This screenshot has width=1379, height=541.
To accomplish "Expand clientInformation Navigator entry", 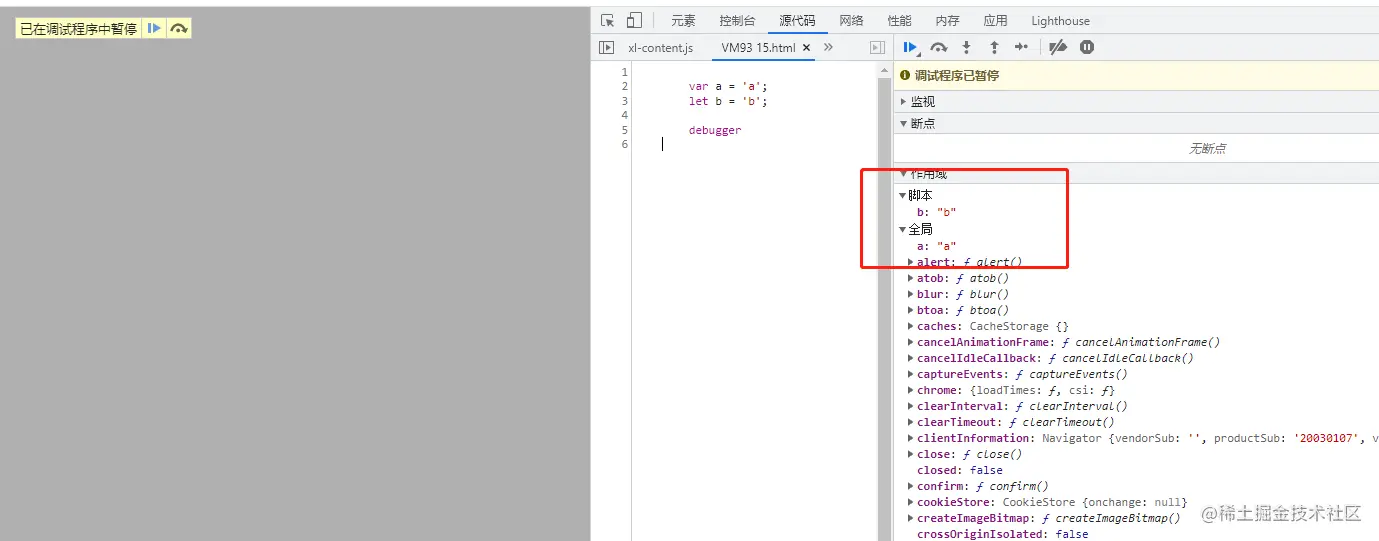I will (910, 438).
